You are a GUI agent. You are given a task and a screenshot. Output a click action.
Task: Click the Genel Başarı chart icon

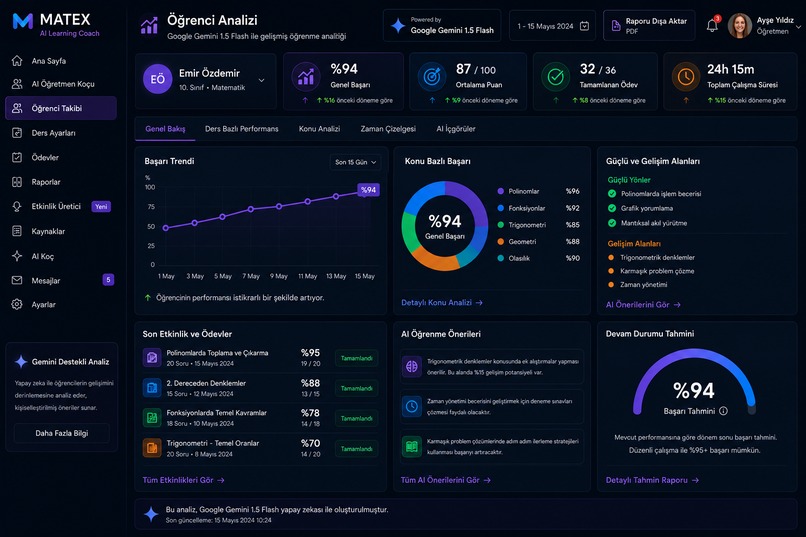click(306, 77)
